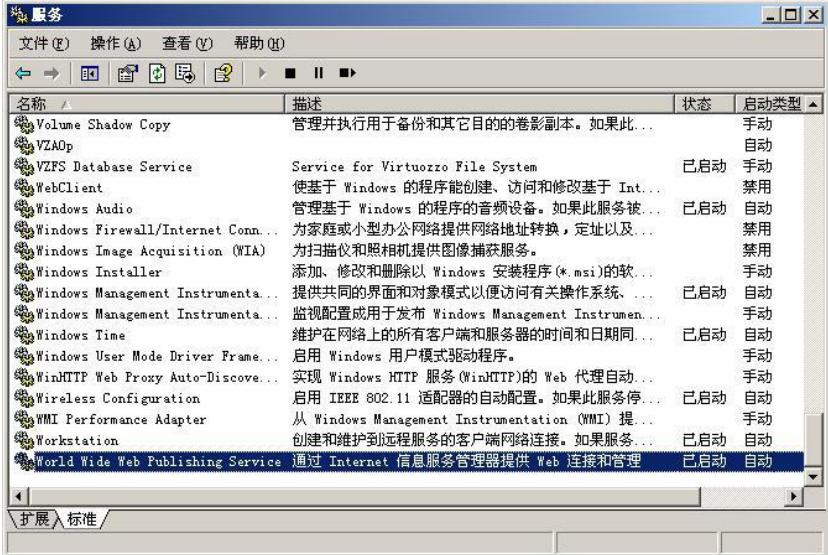Viewport: 828px width, 555px height.
Task: Select WinHTTP Web Proxy Auto-Discove... name
Action: [x=157, y=377]
